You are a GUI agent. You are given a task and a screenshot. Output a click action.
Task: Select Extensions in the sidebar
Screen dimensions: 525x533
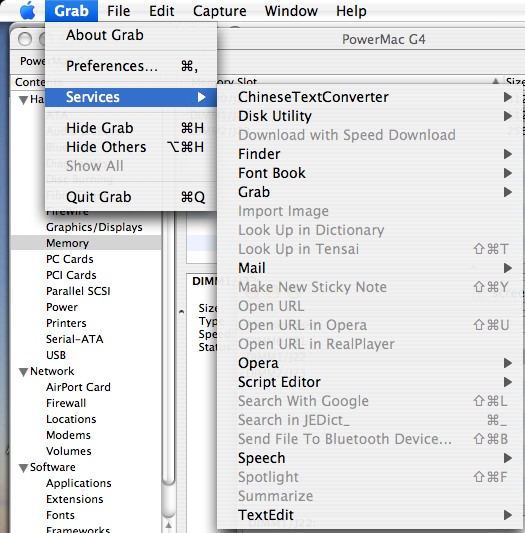click(74, 499)
